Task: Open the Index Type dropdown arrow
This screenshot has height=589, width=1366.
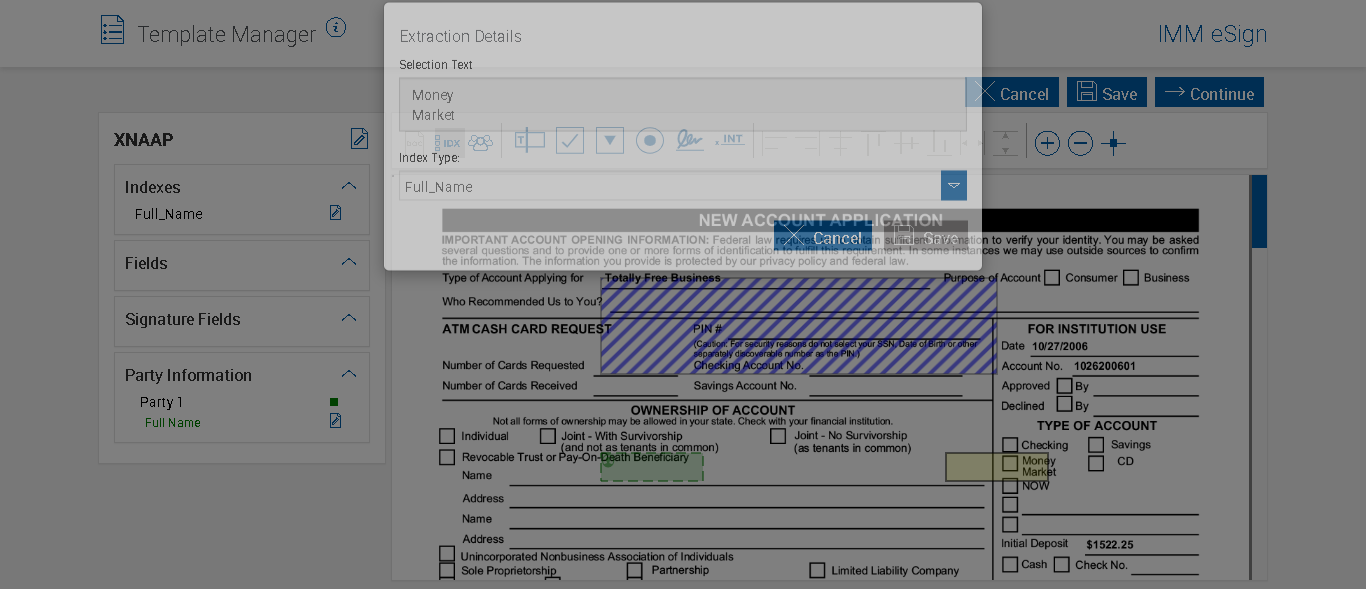Action: (x=954, y=186)
